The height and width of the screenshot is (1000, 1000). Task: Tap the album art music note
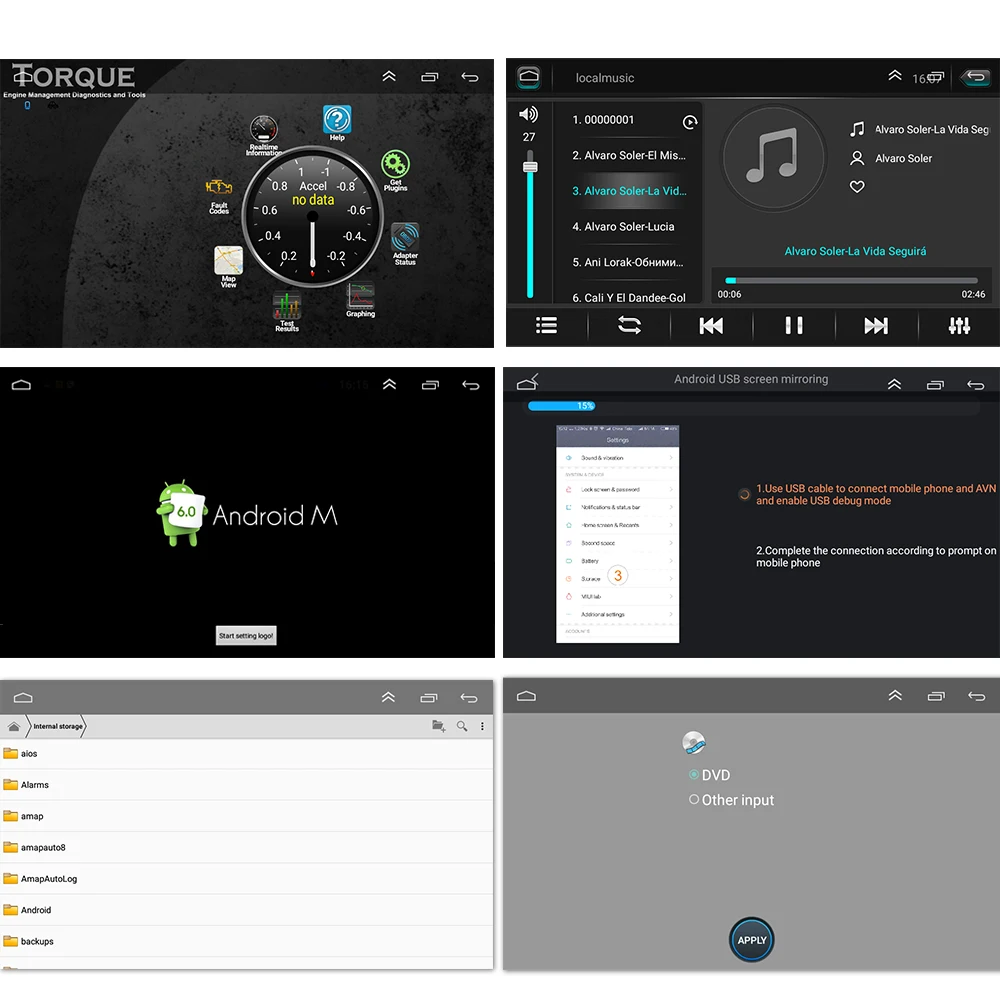(x=774, y=157)
